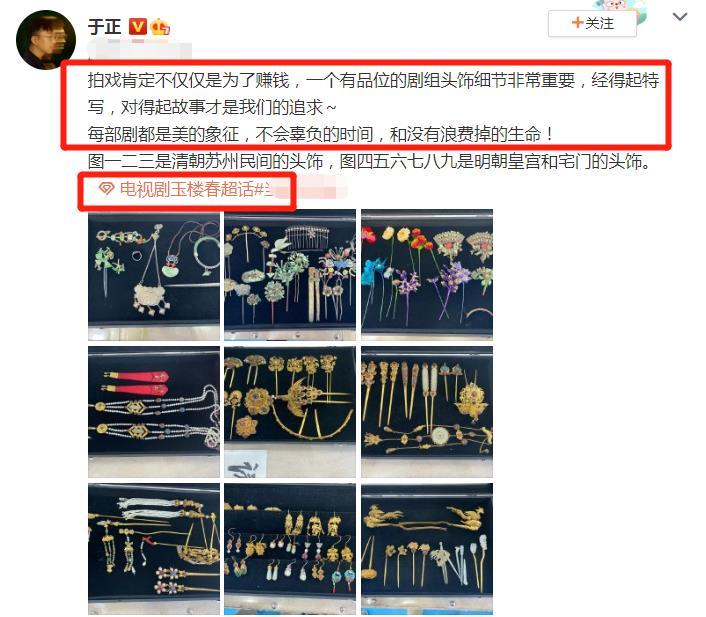Click the blurred timestamp under the username
The width and height of the screenshot is (706, 617).
point(140,49)
